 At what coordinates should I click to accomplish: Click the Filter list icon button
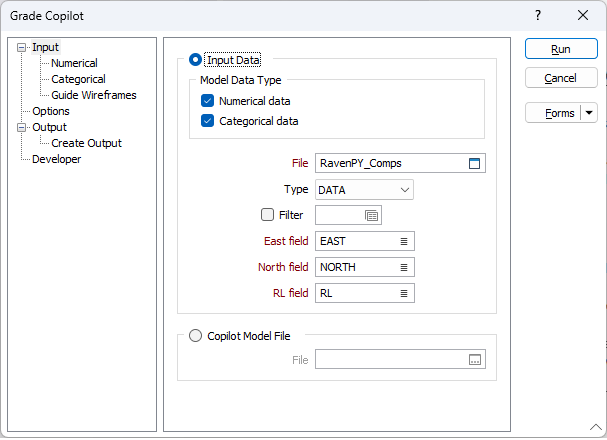coord(372,216)
